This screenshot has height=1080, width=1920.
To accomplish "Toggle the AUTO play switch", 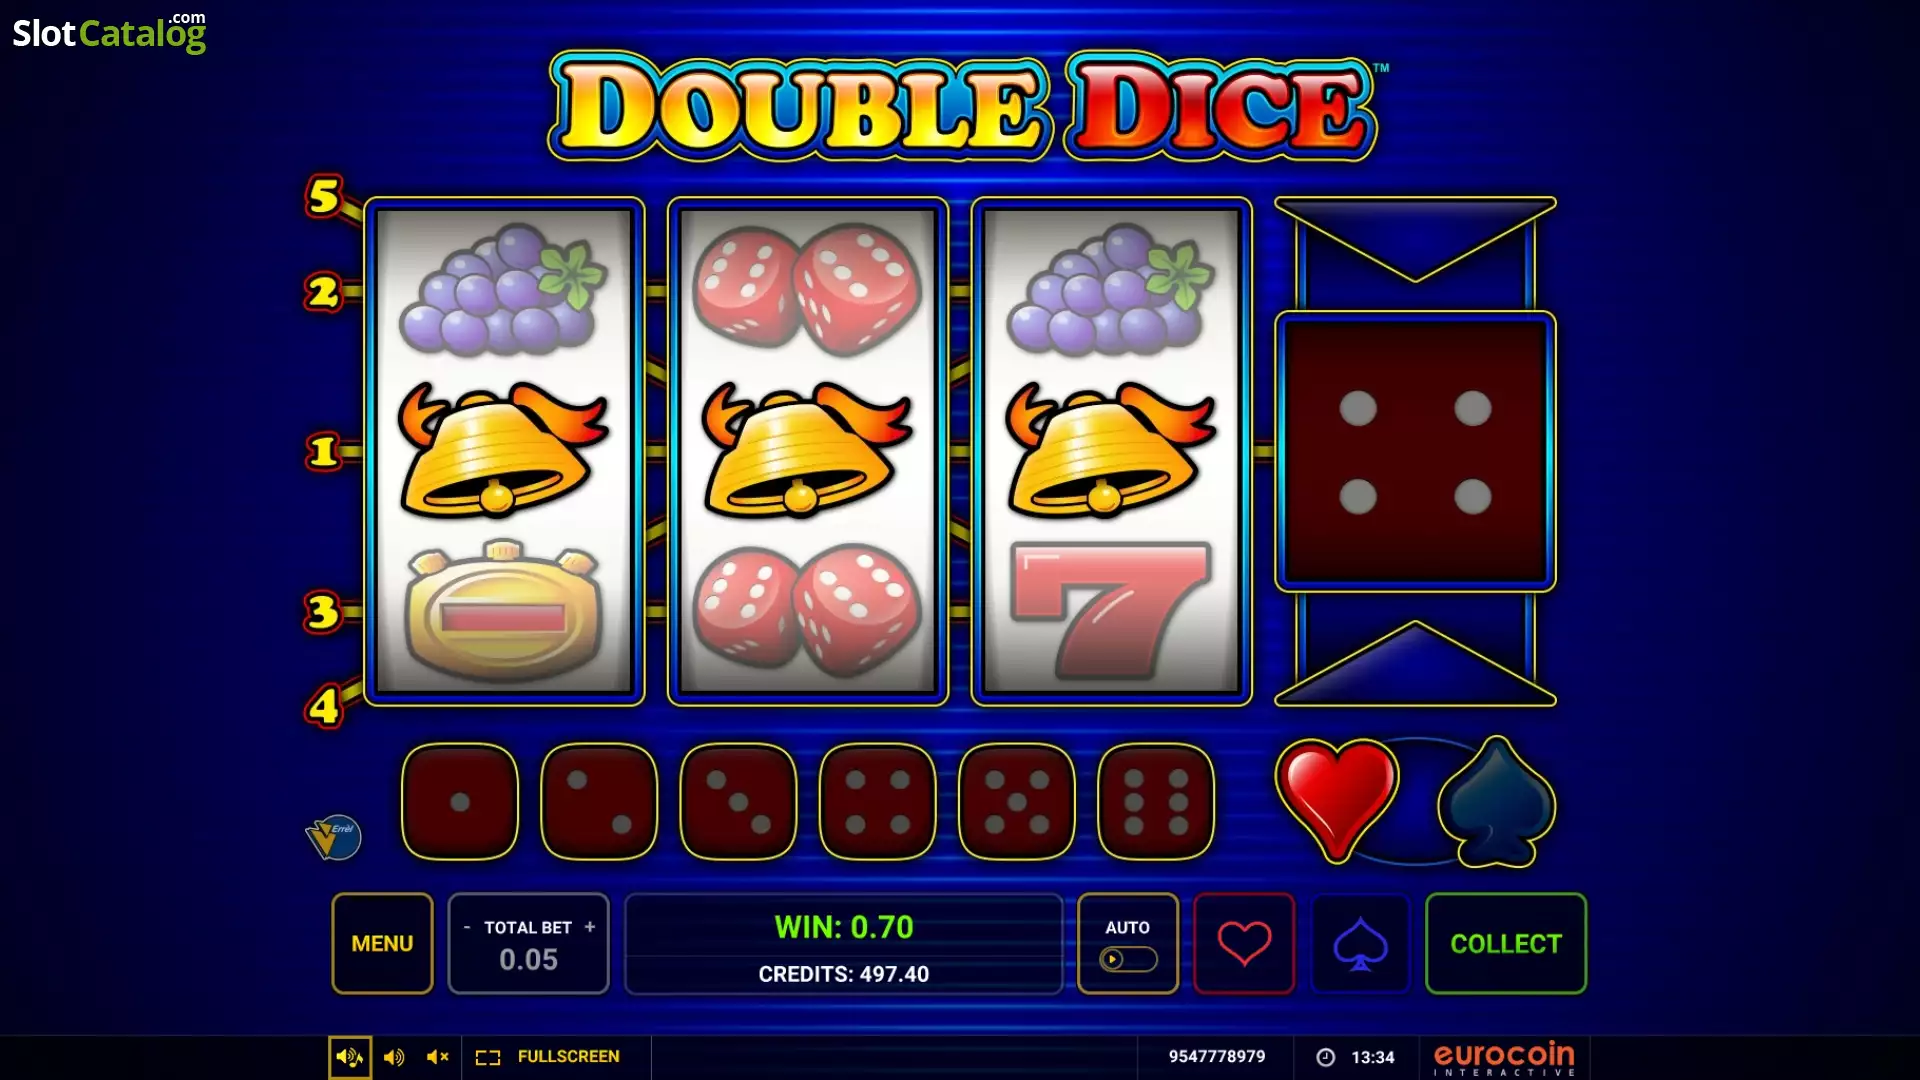I will (x=1128, y=960).
